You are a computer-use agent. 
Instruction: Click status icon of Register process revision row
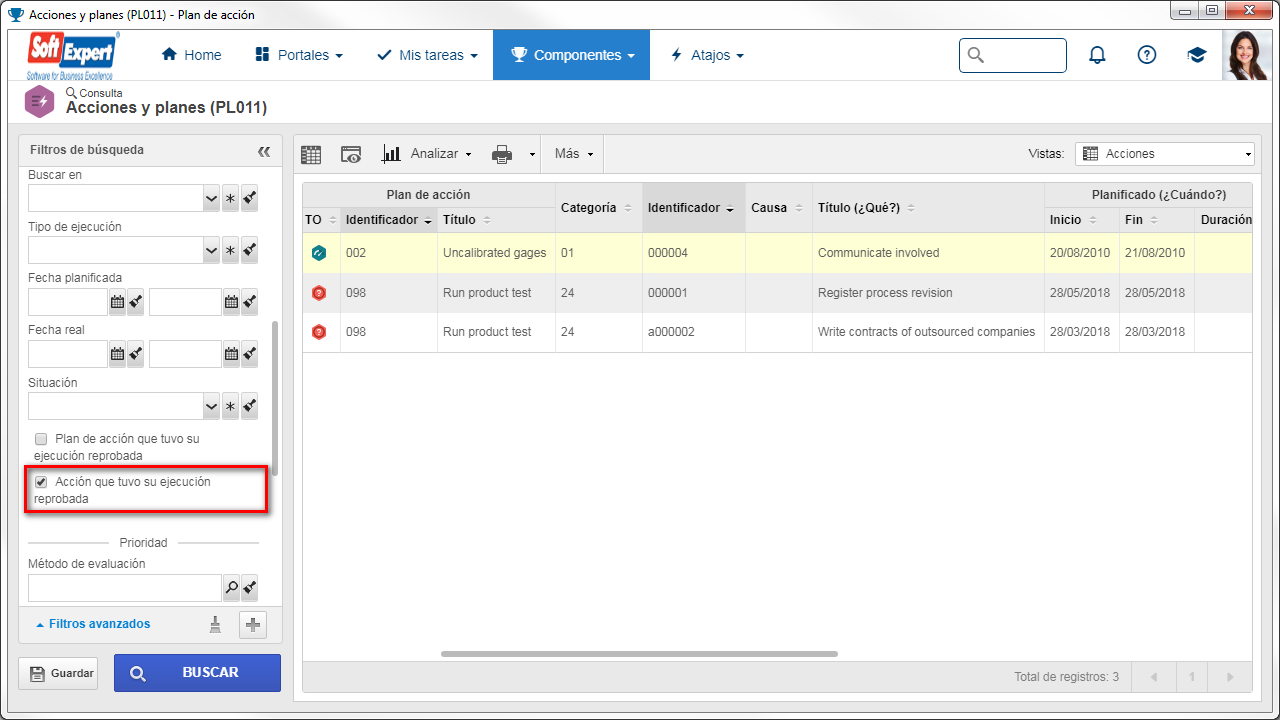(x=319, y=293)
